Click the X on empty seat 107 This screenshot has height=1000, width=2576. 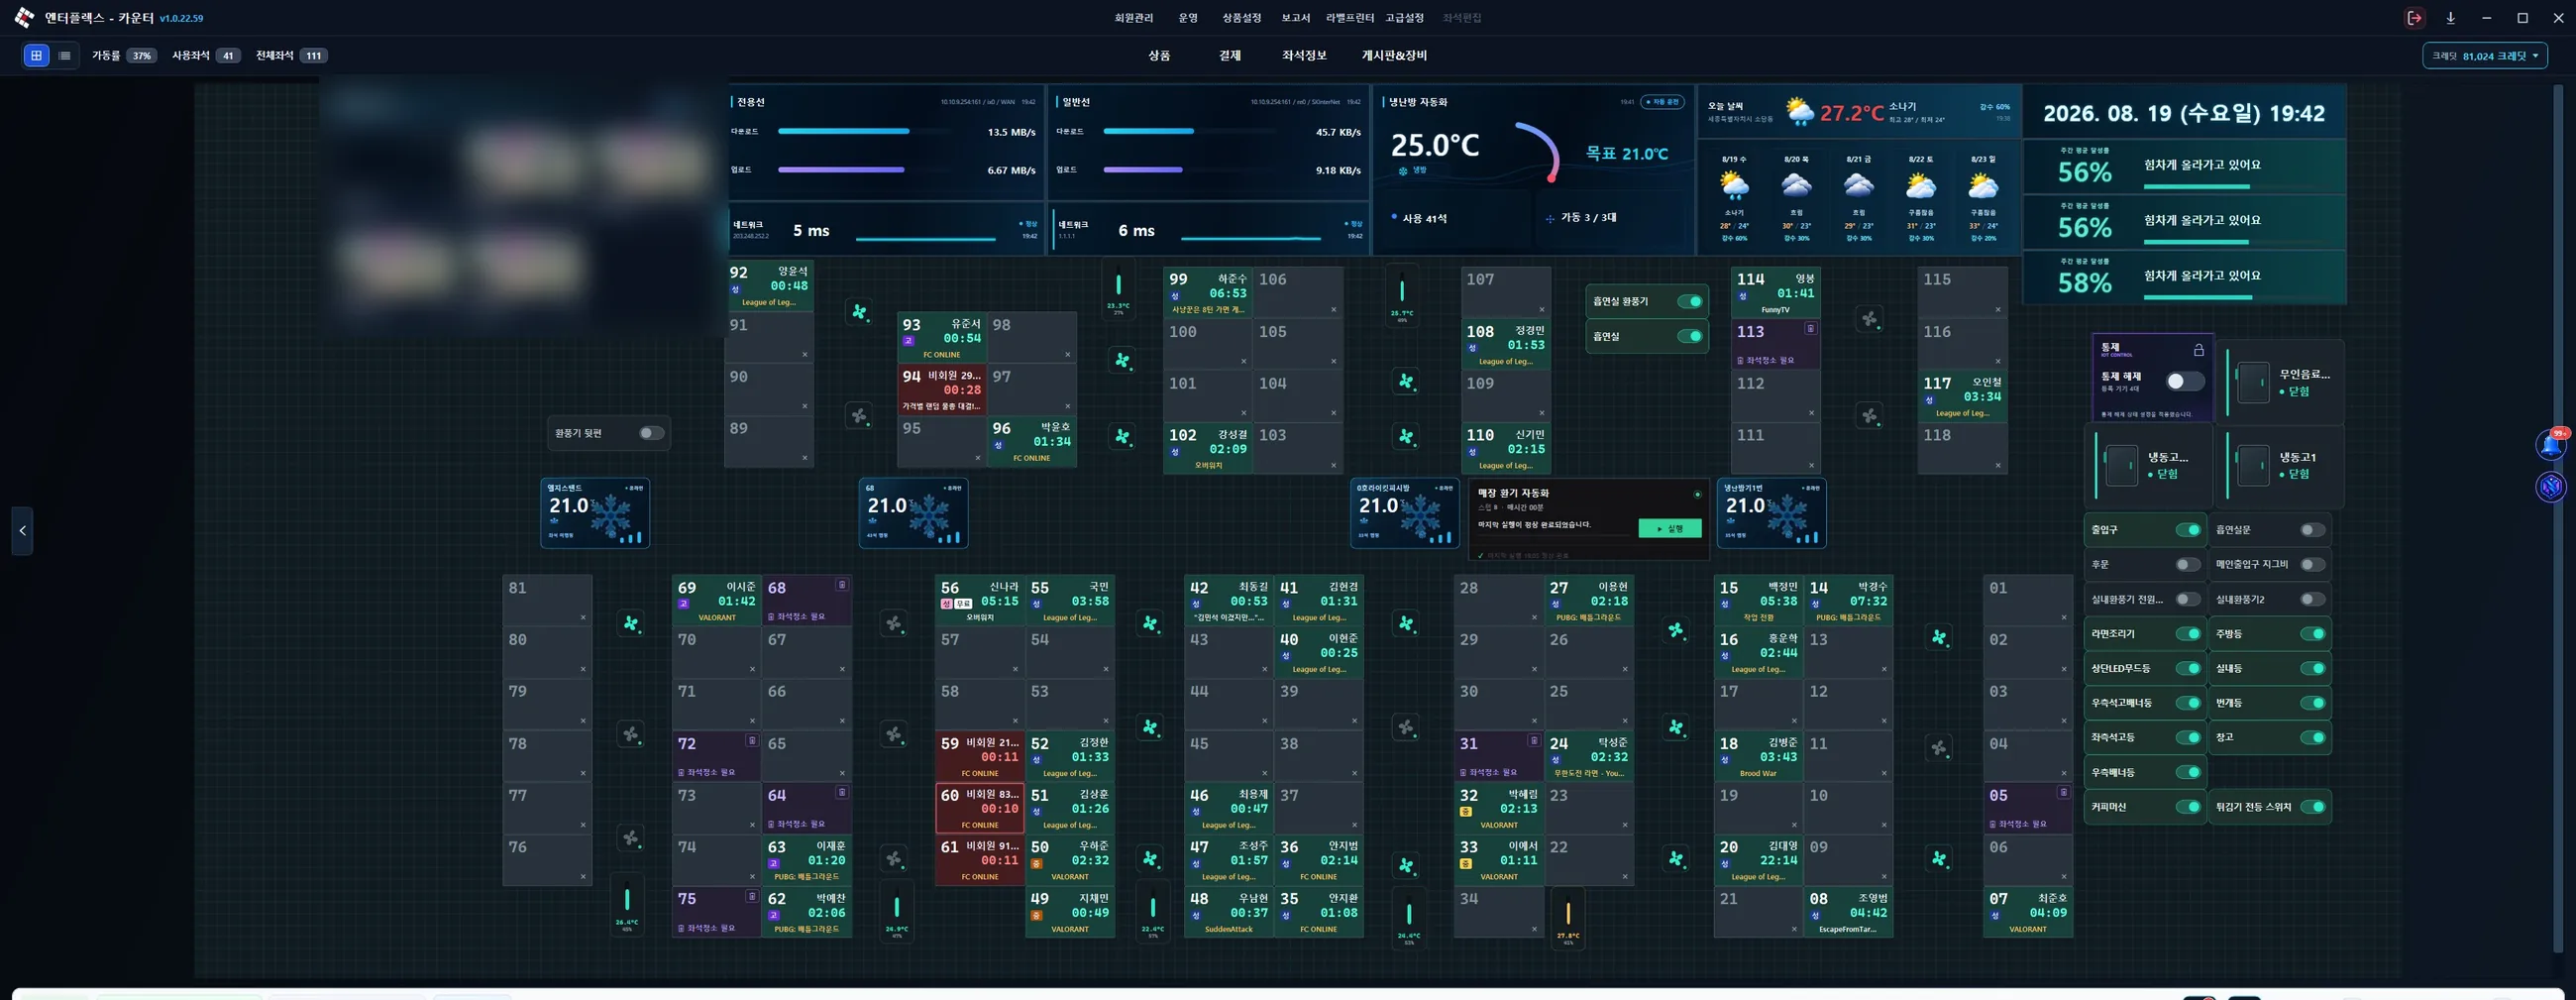pos(1541,309)
